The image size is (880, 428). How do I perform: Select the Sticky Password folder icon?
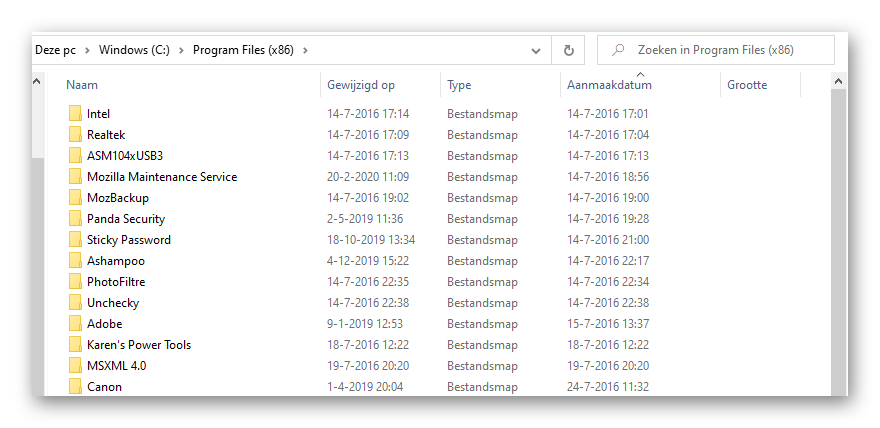75,240
